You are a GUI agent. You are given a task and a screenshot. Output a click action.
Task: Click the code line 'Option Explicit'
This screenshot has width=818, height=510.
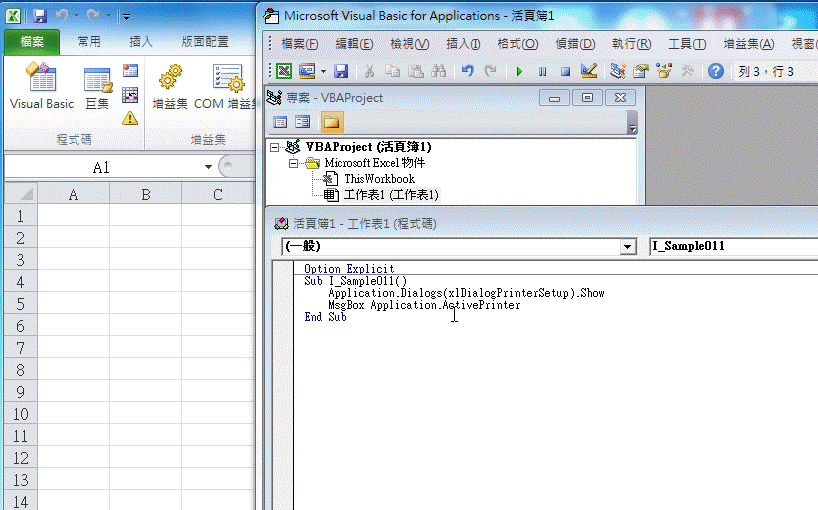coord(349,269)
